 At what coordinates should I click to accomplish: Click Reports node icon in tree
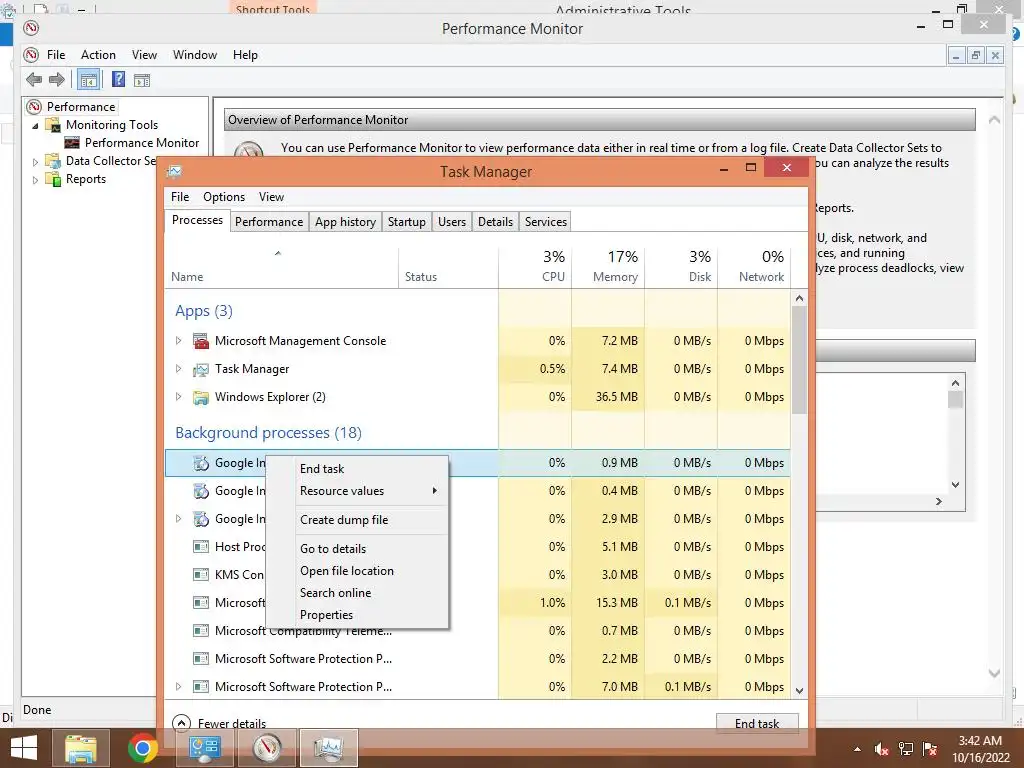pos(52,179)
